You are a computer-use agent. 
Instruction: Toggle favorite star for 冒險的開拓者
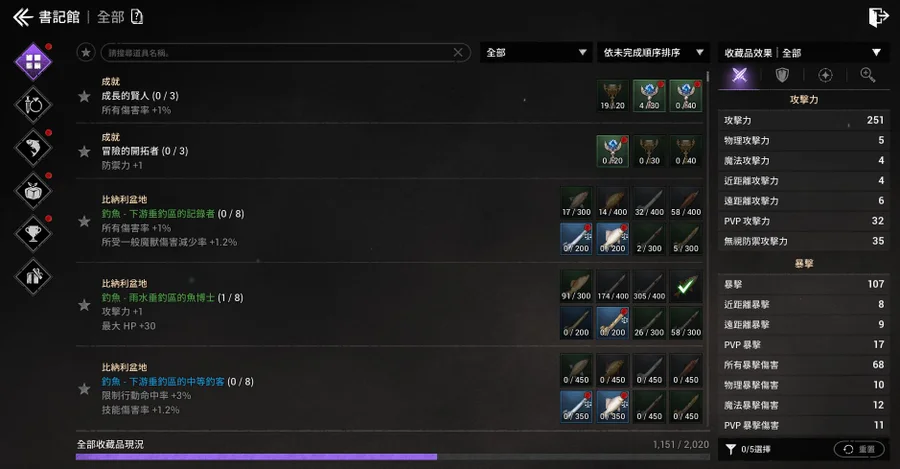point(84,152)
